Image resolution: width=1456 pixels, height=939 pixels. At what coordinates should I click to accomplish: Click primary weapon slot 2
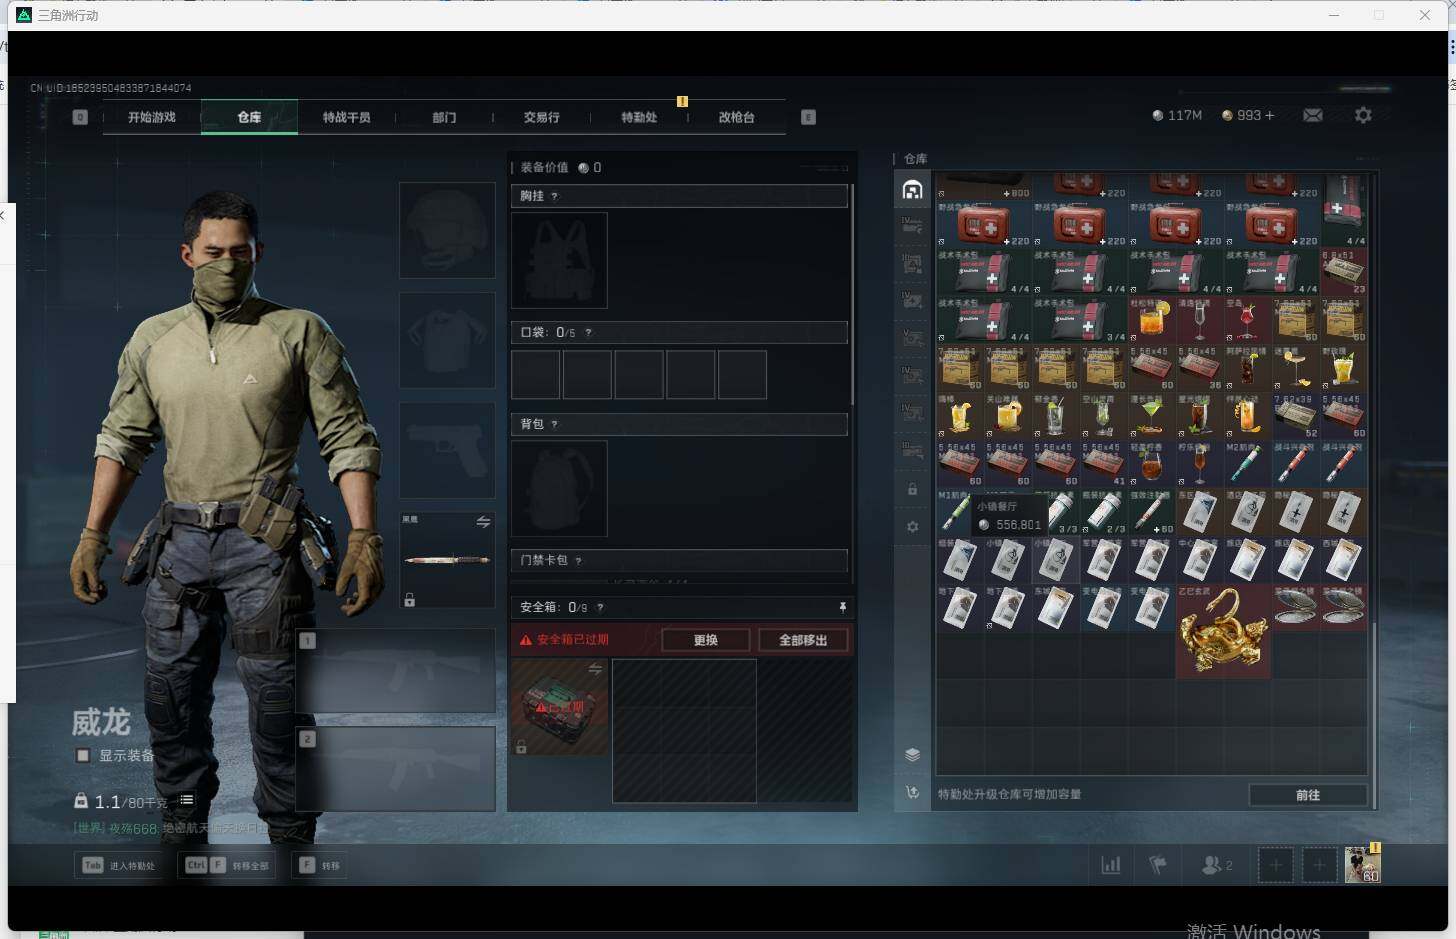coord(396,768)
